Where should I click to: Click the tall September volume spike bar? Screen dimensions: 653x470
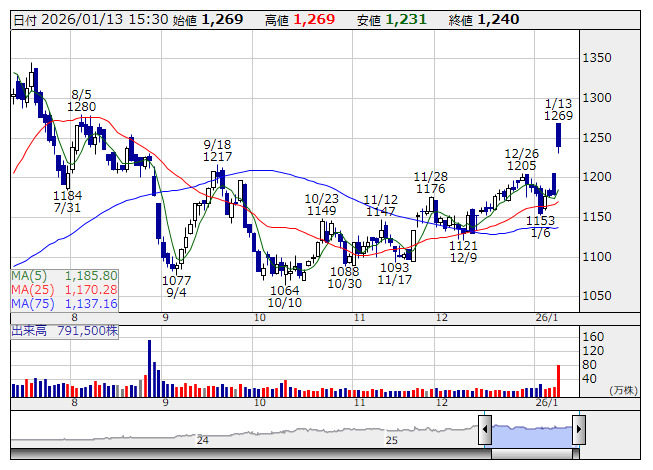coord(150,368)
